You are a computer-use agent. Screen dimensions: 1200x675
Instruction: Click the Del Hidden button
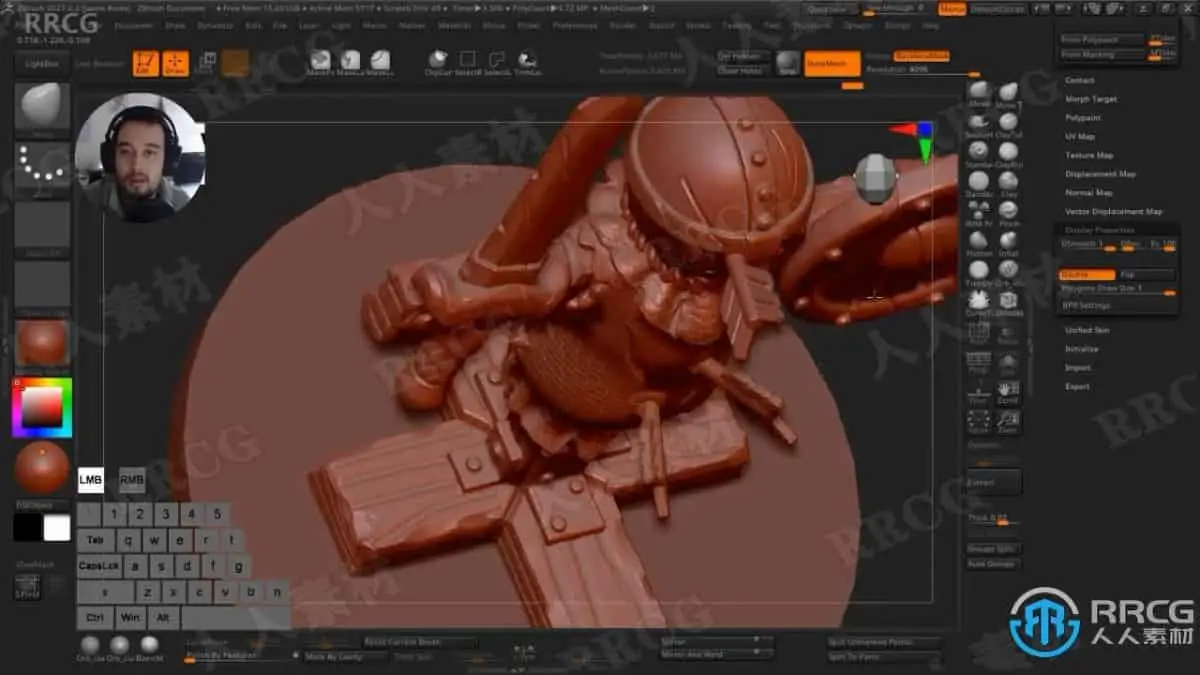(742, 56)
